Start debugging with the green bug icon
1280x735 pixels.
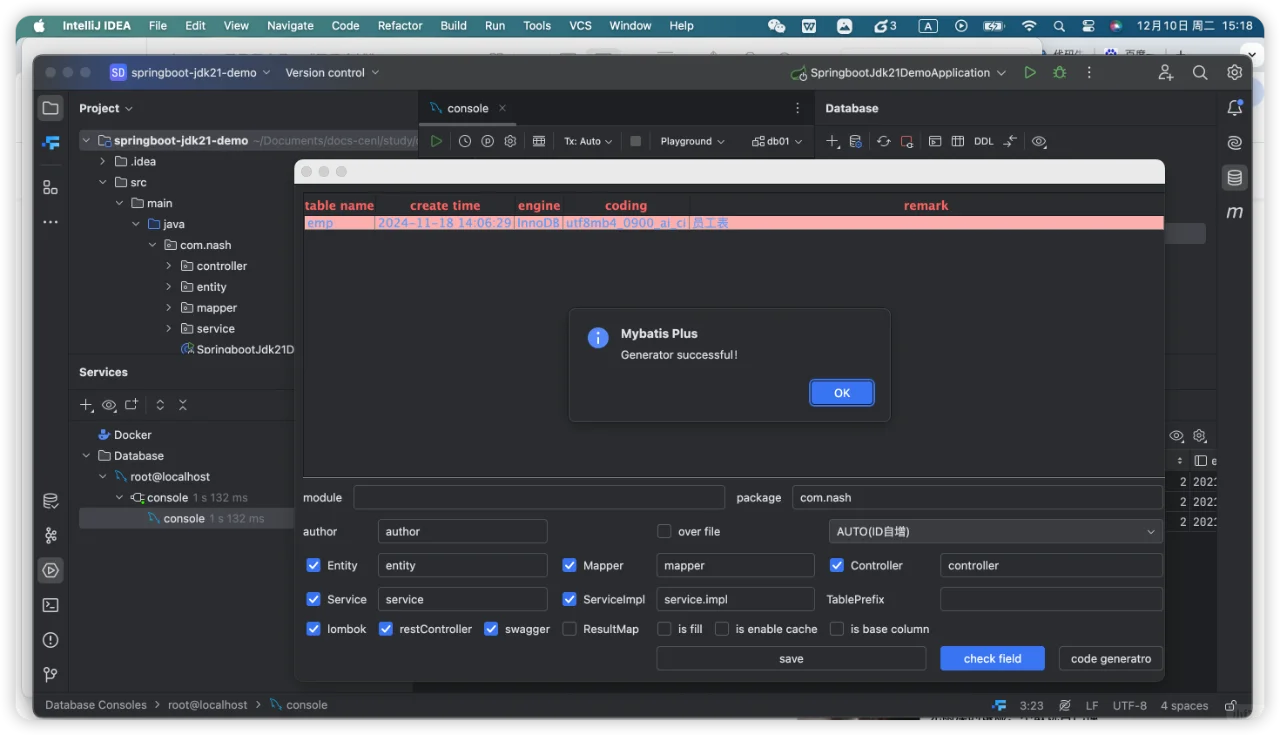[x=1059, y=73]
